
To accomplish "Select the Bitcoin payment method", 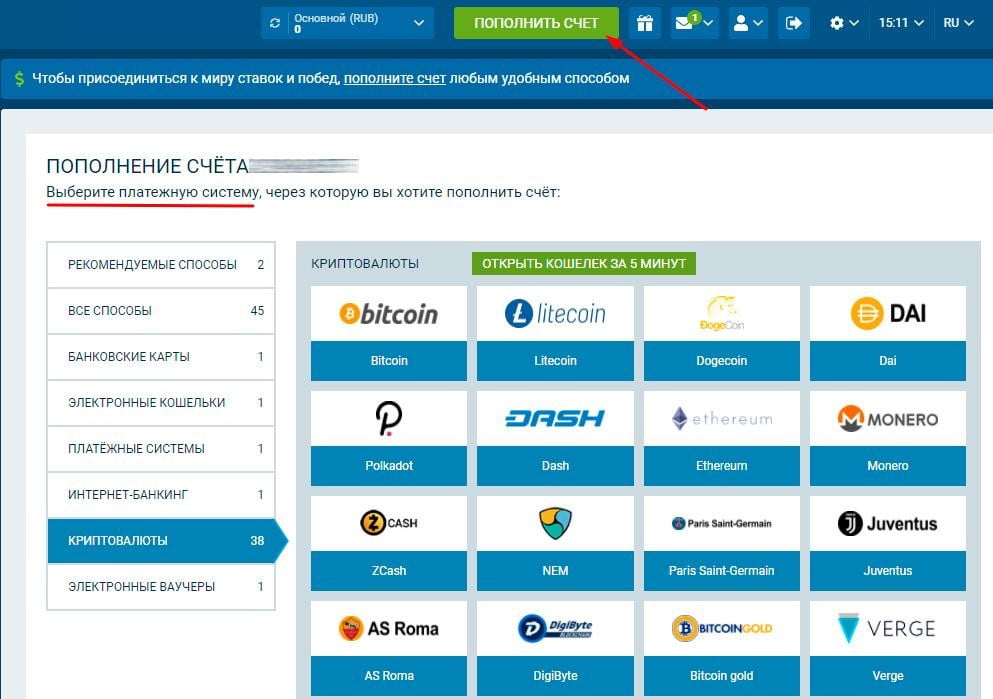I will click(388, 332).
